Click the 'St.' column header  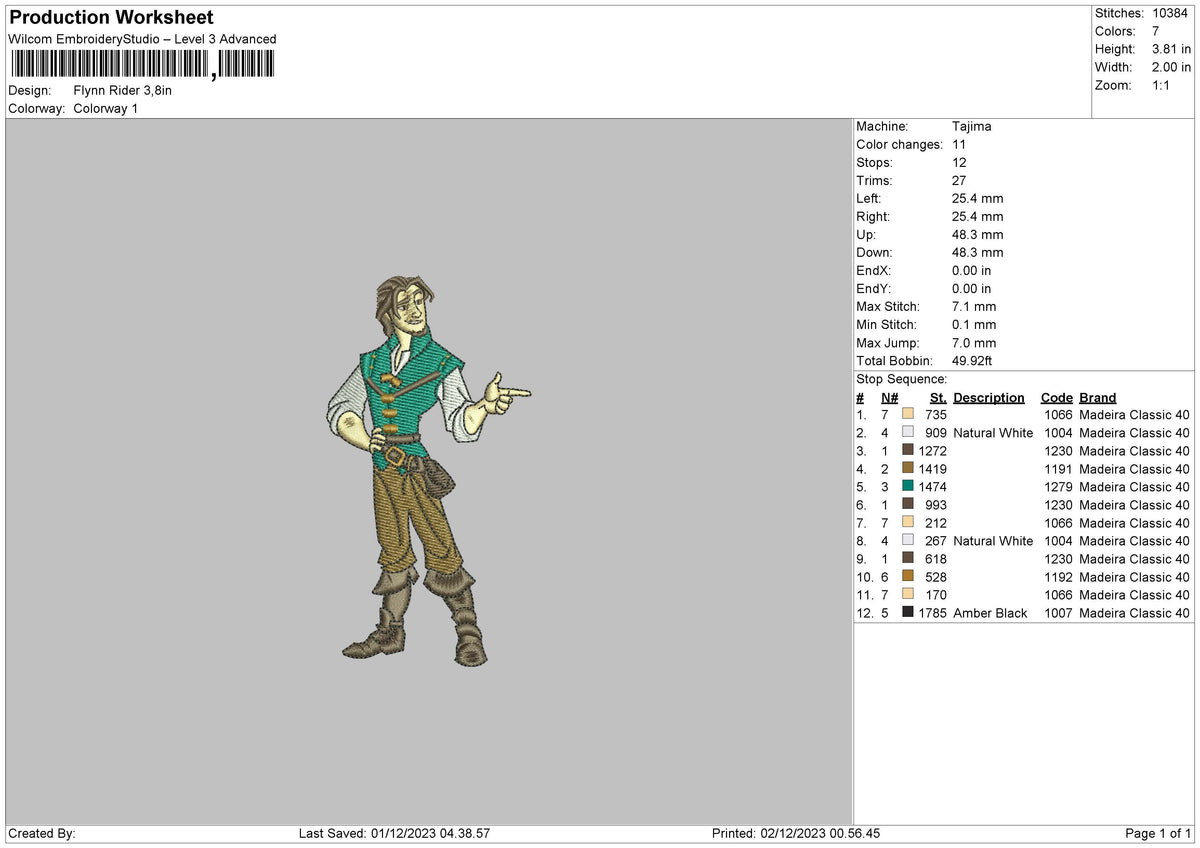pos(938,398)
